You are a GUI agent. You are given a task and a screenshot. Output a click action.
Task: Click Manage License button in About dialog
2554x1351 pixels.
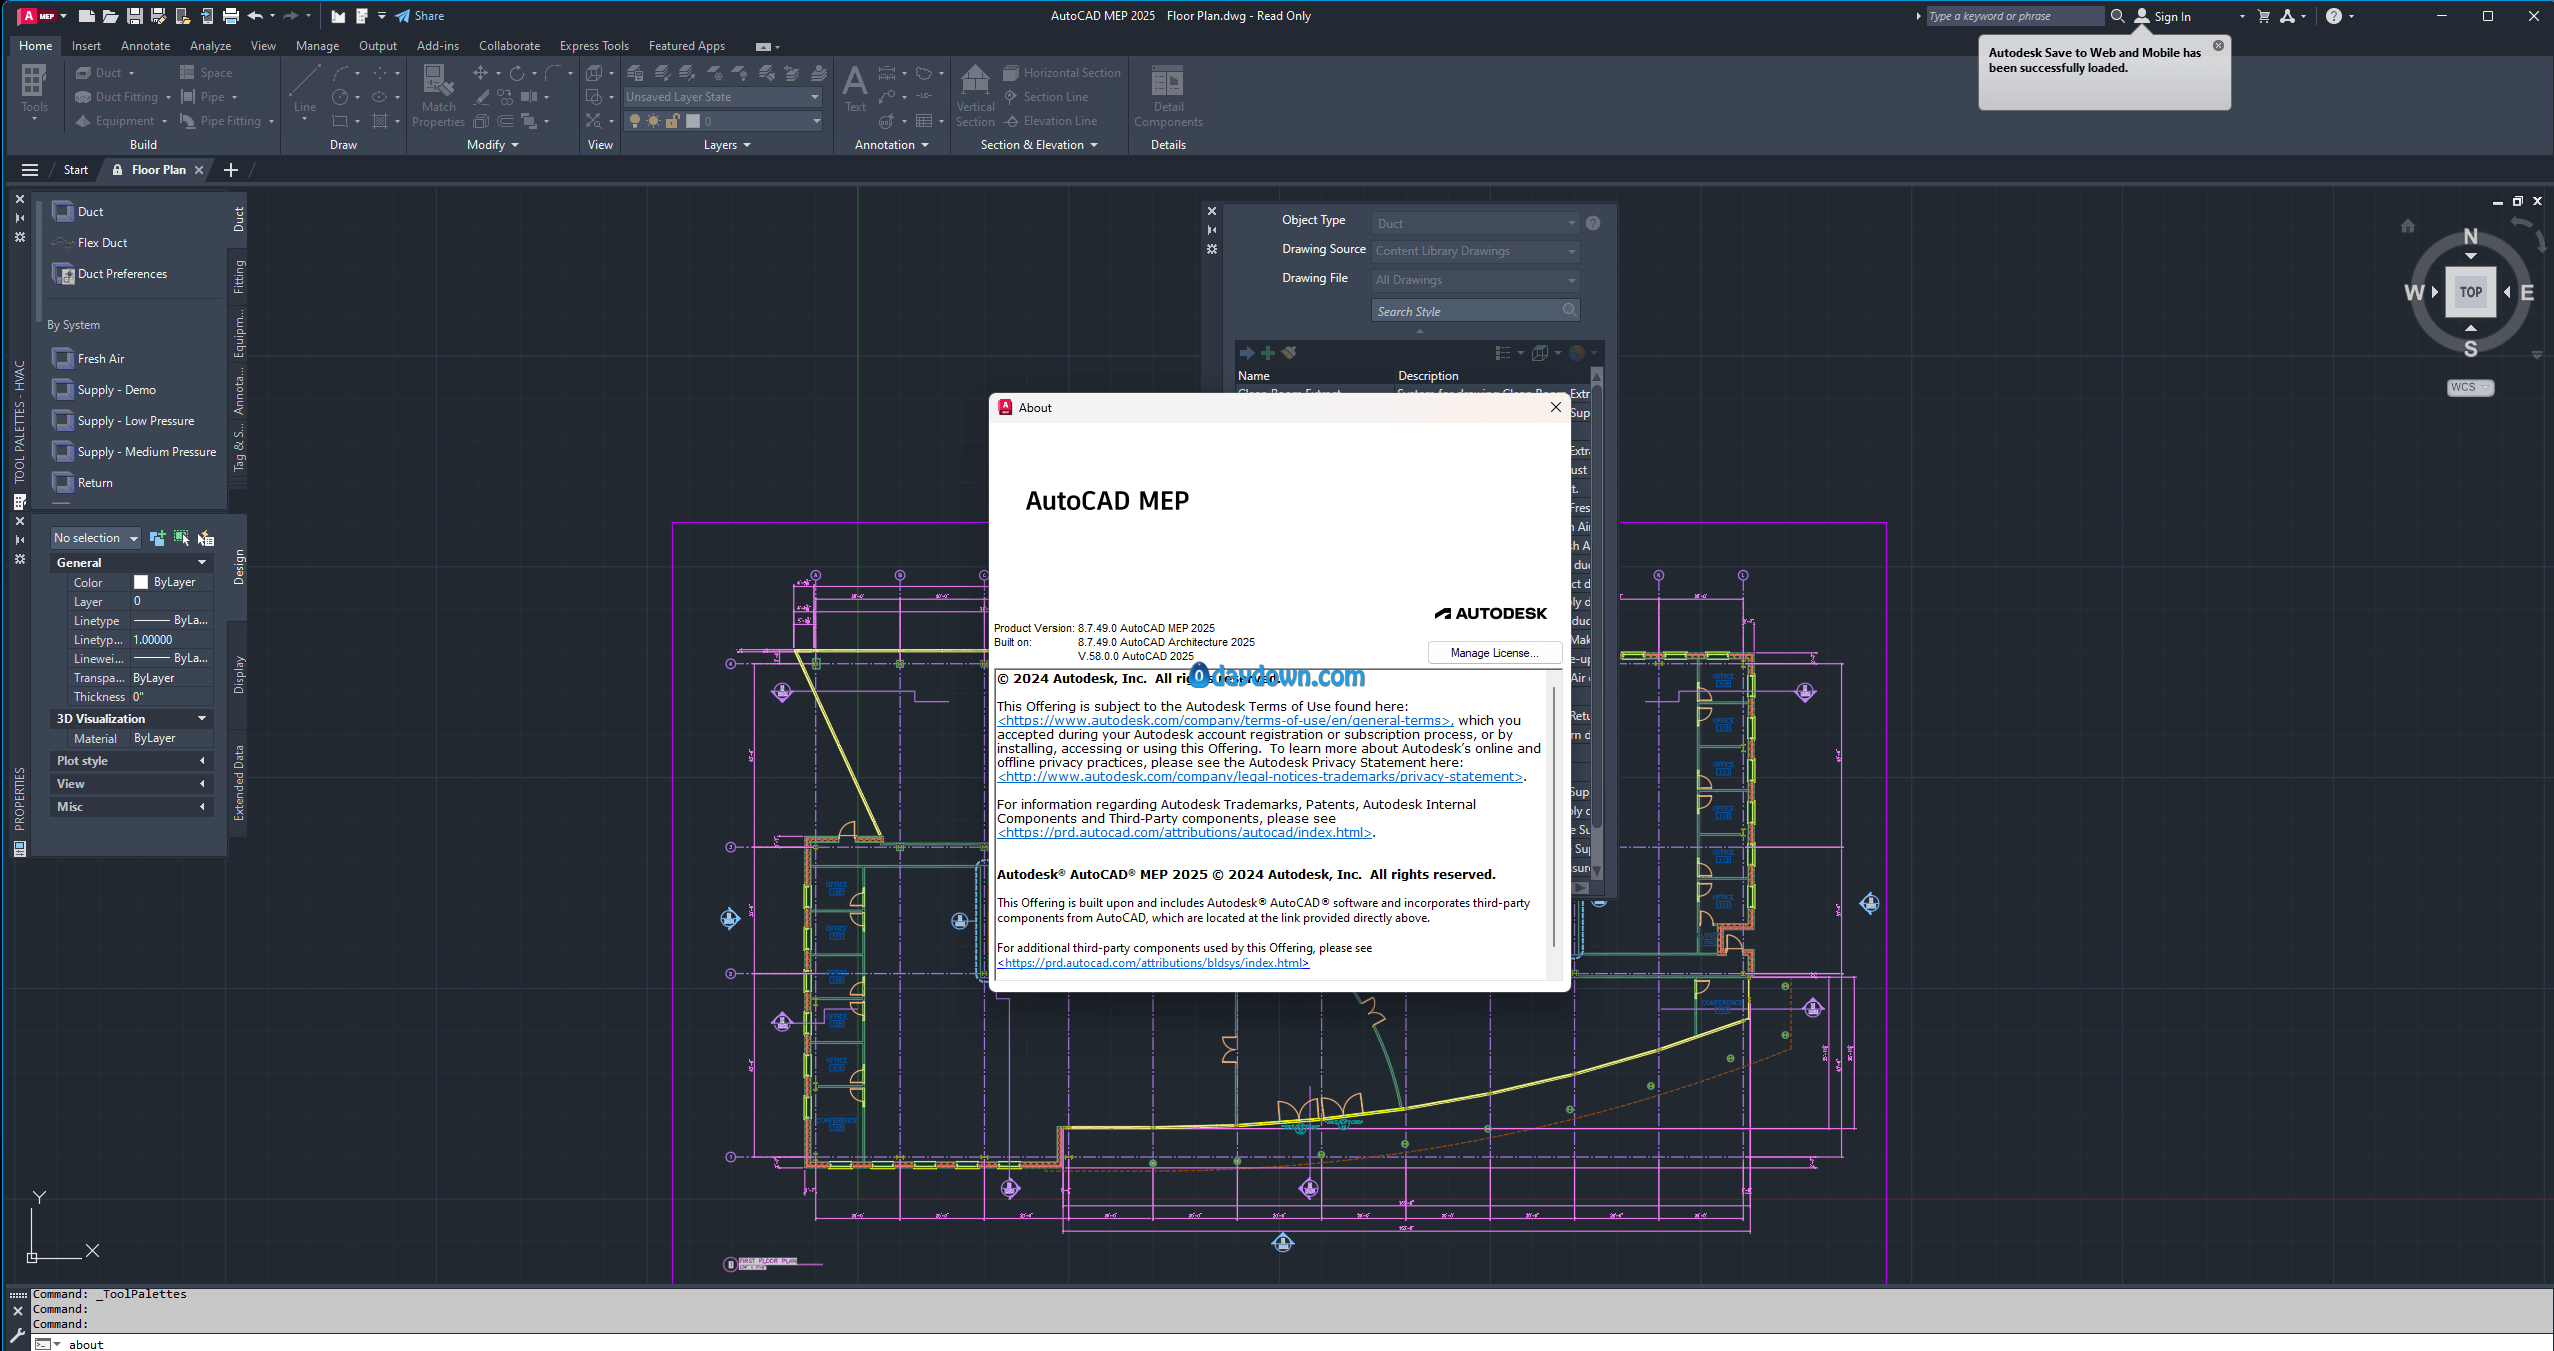[1495, 653]
